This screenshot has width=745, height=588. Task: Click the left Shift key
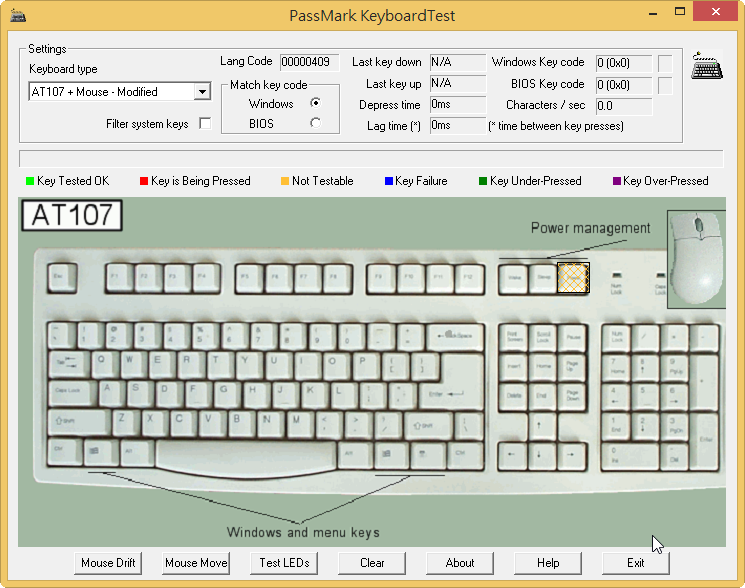pyautogui.click(x=79, y=422)
